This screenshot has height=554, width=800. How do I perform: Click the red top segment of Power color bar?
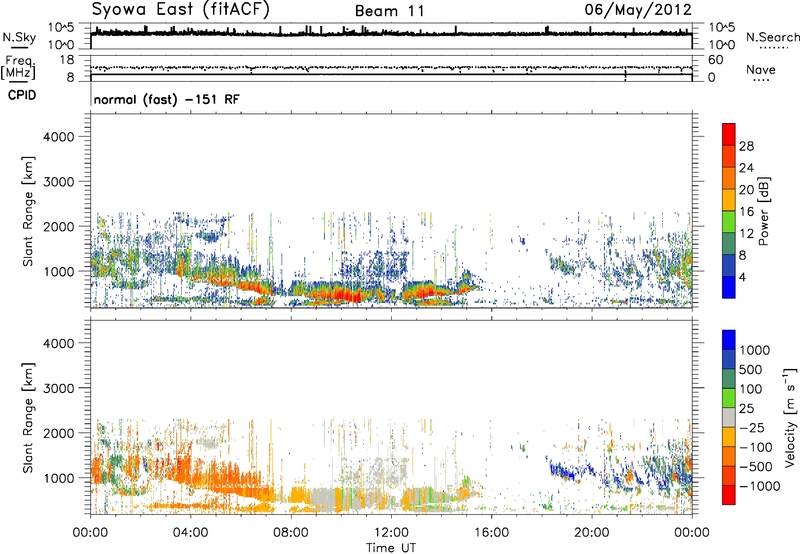pyautogui.click(x=729, y=134)
